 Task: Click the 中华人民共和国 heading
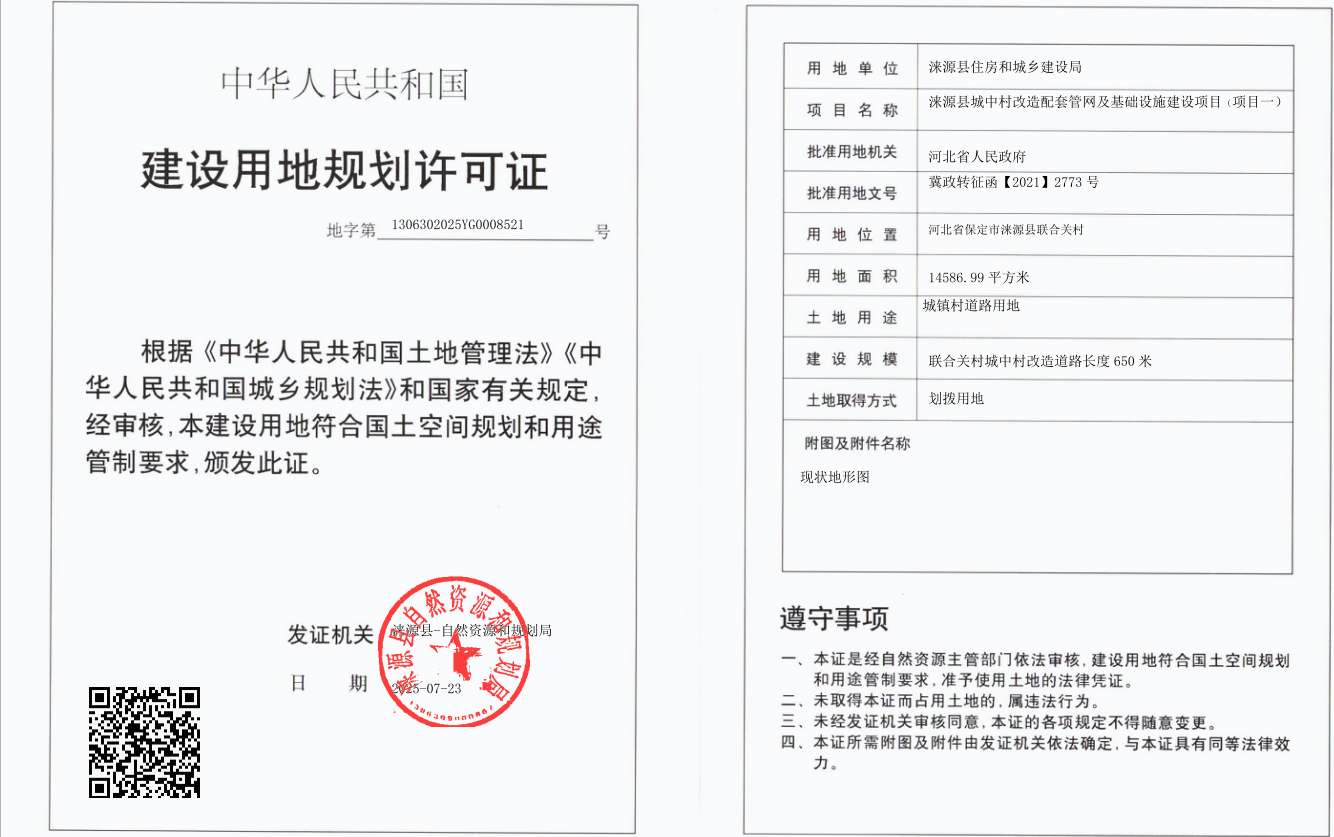point(345,84)
